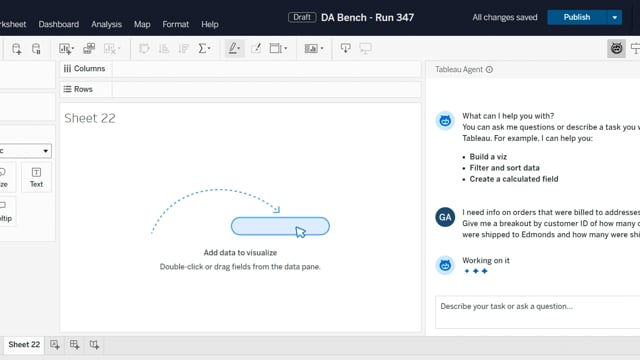Toggle the Tableau Agent panel icon
The width and height of the screenshot is (640, 360).
[x=616, y=49]
